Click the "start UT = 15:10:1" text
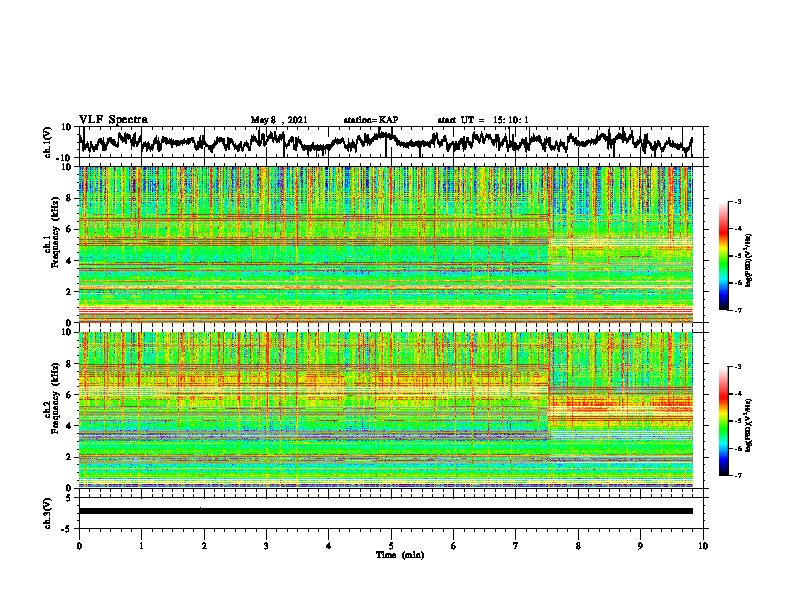Viewport: 792px width, 612px height. (483, 120)
